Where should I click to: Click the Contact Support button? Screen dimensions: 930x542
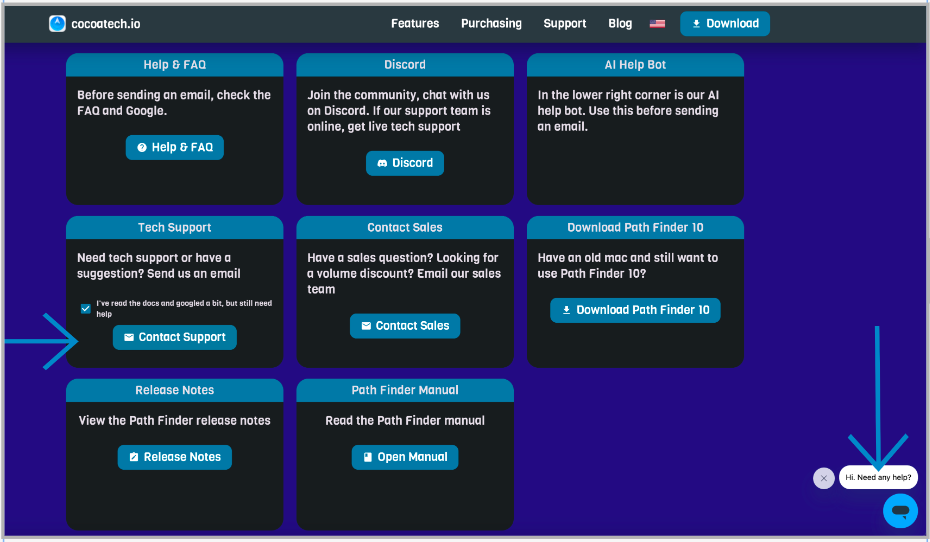(174, 337)
